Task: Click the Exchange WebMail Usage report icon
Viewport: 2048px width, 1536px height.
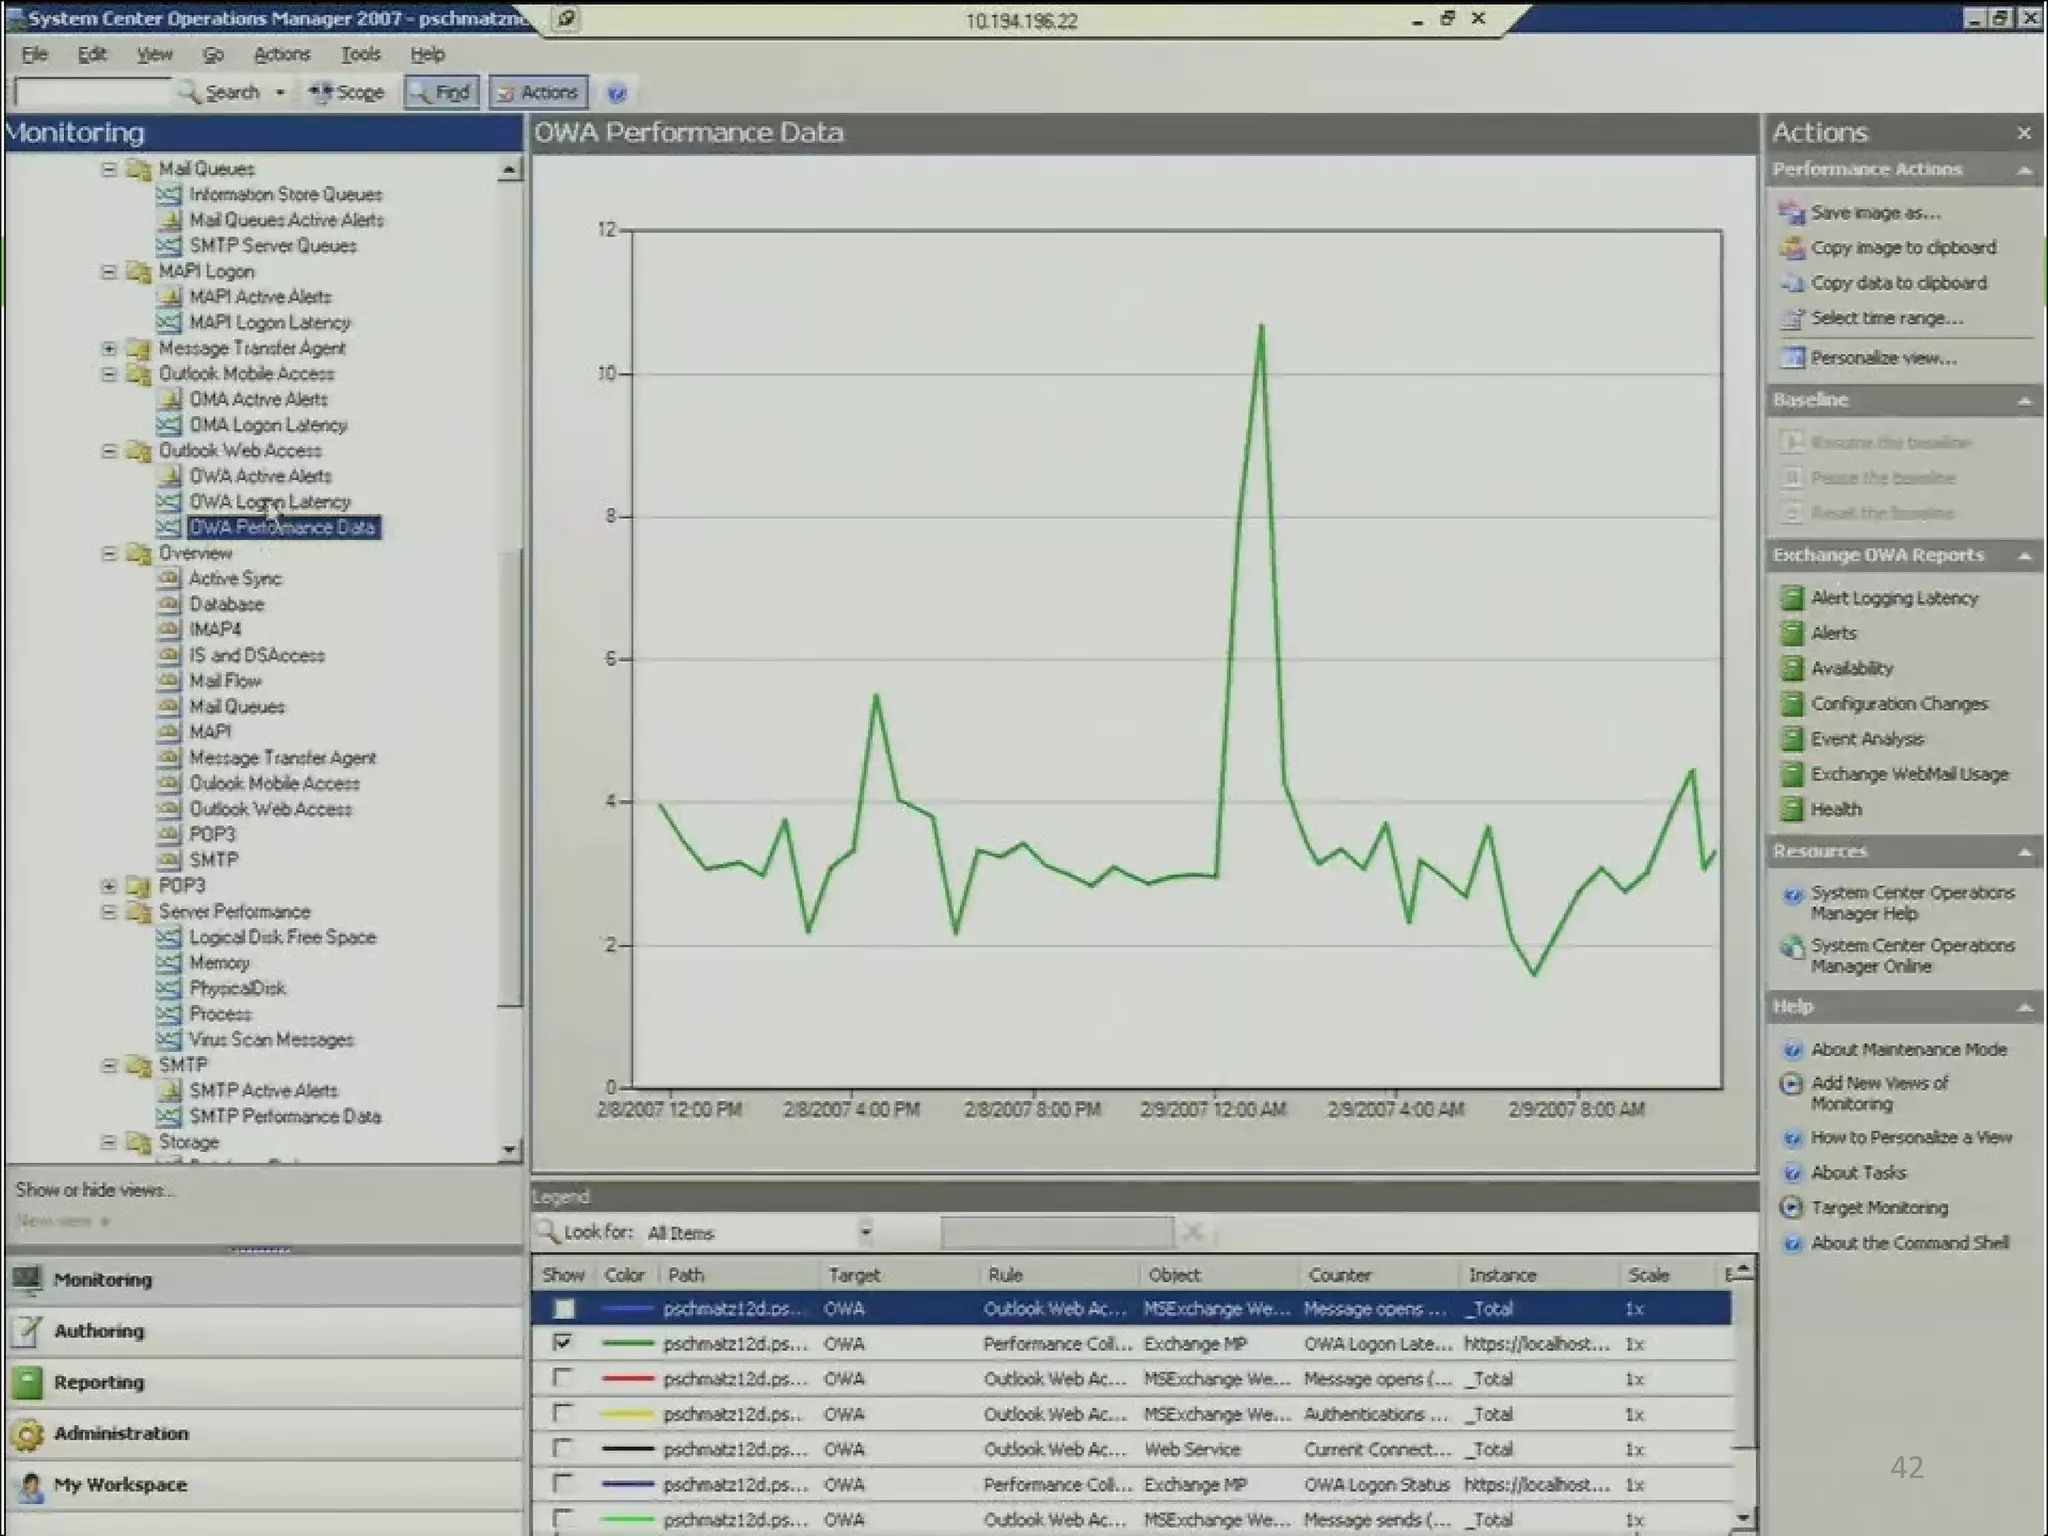Action: click(x=1791, y=774)
